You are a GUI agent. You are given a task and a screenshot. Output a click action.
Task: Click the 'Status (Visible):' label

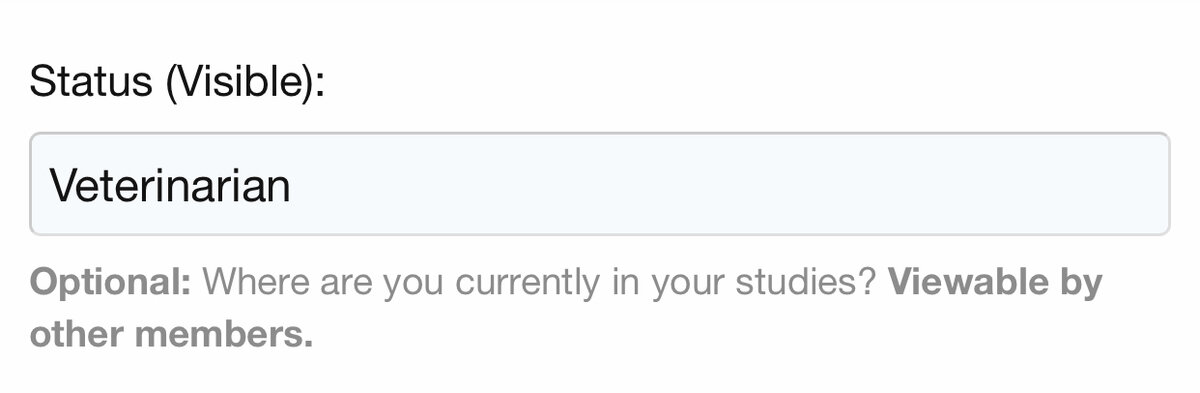[177, 83]
